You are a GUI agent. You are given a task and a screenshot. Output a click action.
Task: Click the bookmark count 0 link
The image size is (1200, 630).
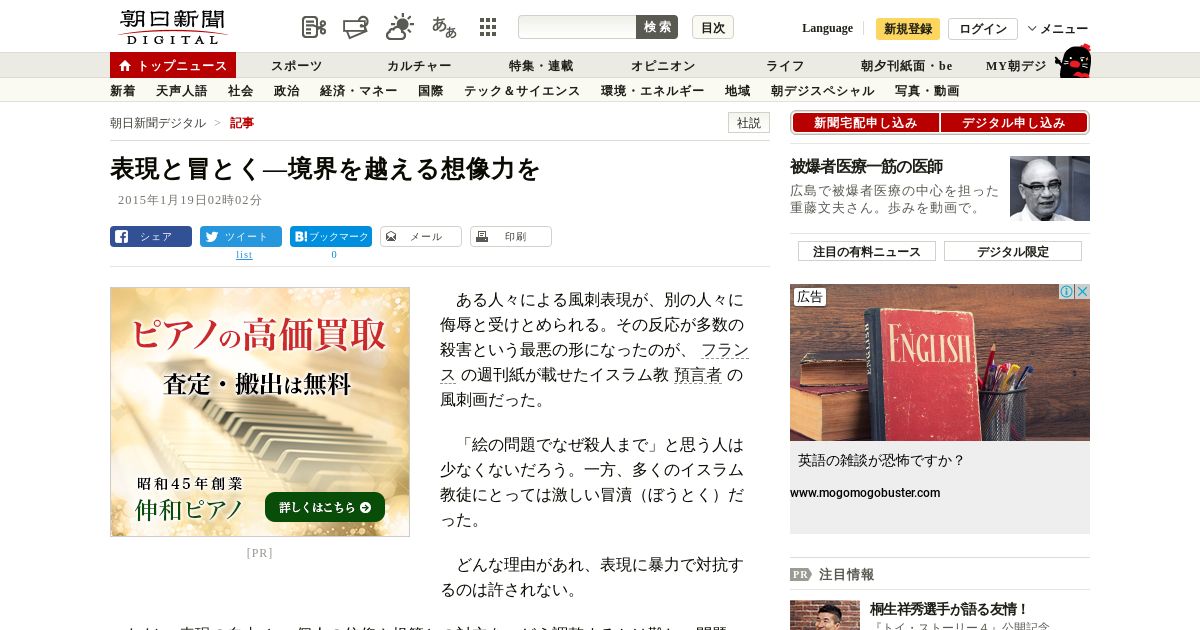(334, 255)
